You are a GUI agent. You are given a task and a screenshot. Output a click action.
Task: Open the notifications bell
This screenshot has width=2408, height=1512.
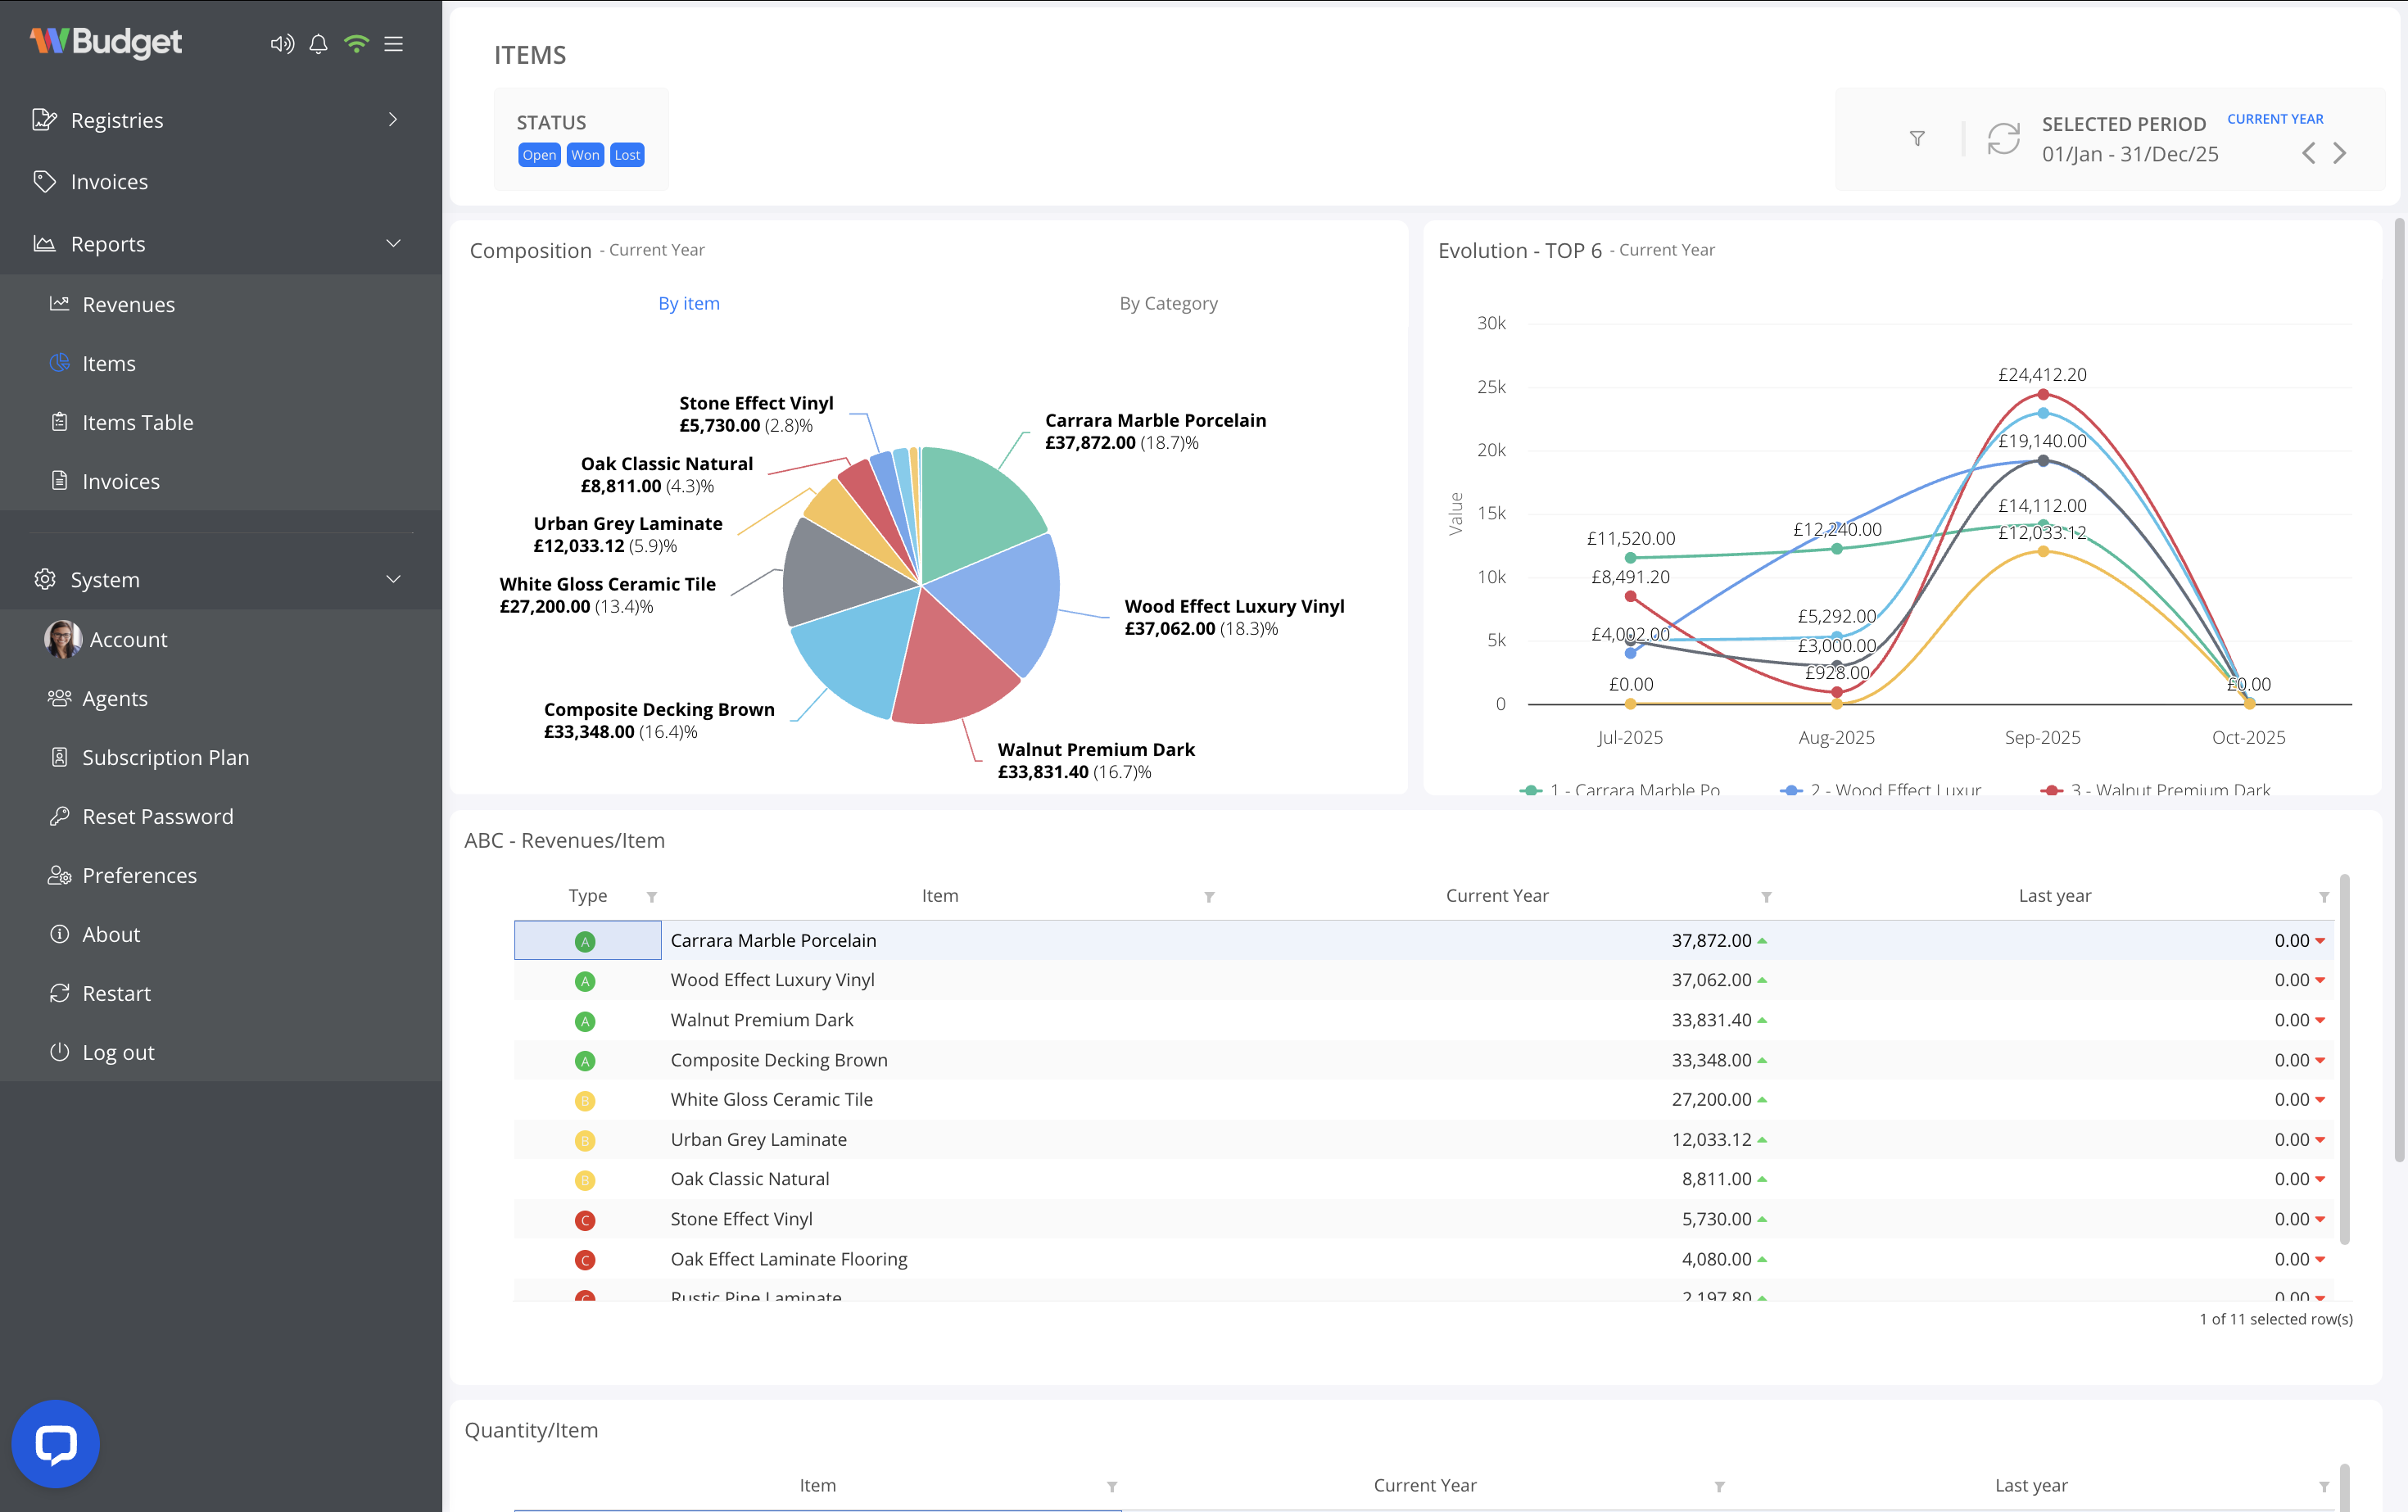click(318, 44)
